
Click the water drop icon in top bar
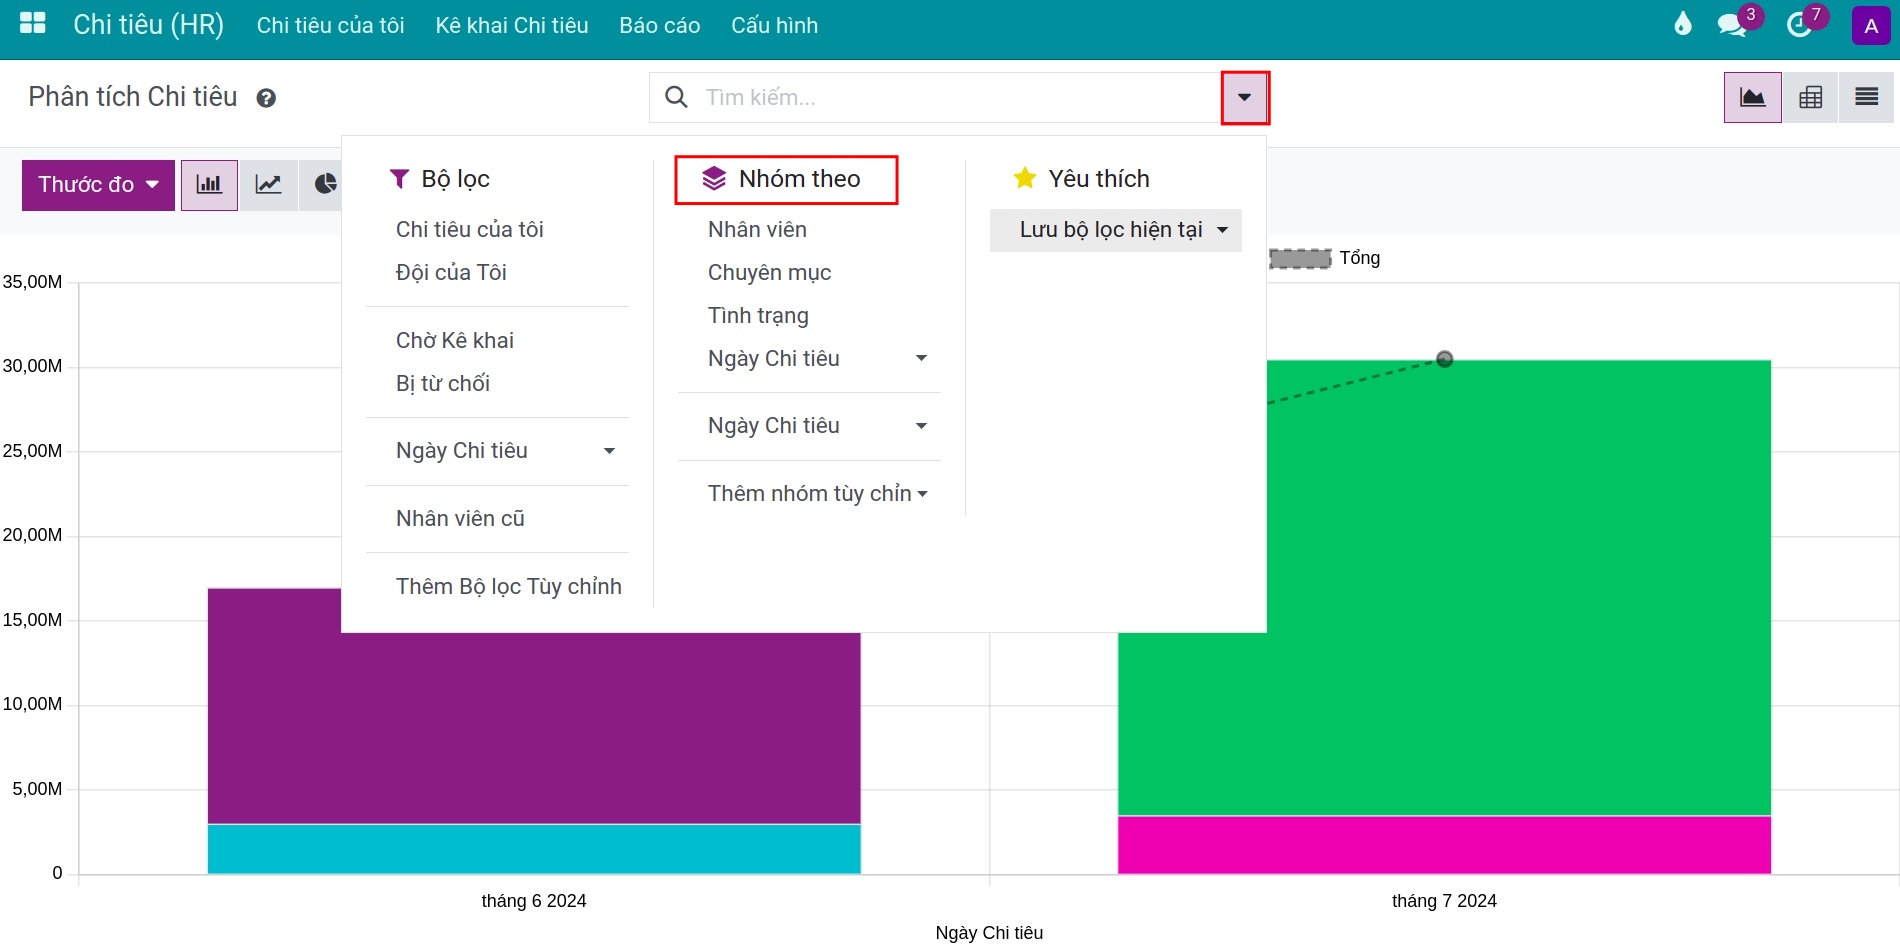(1683, 24)
